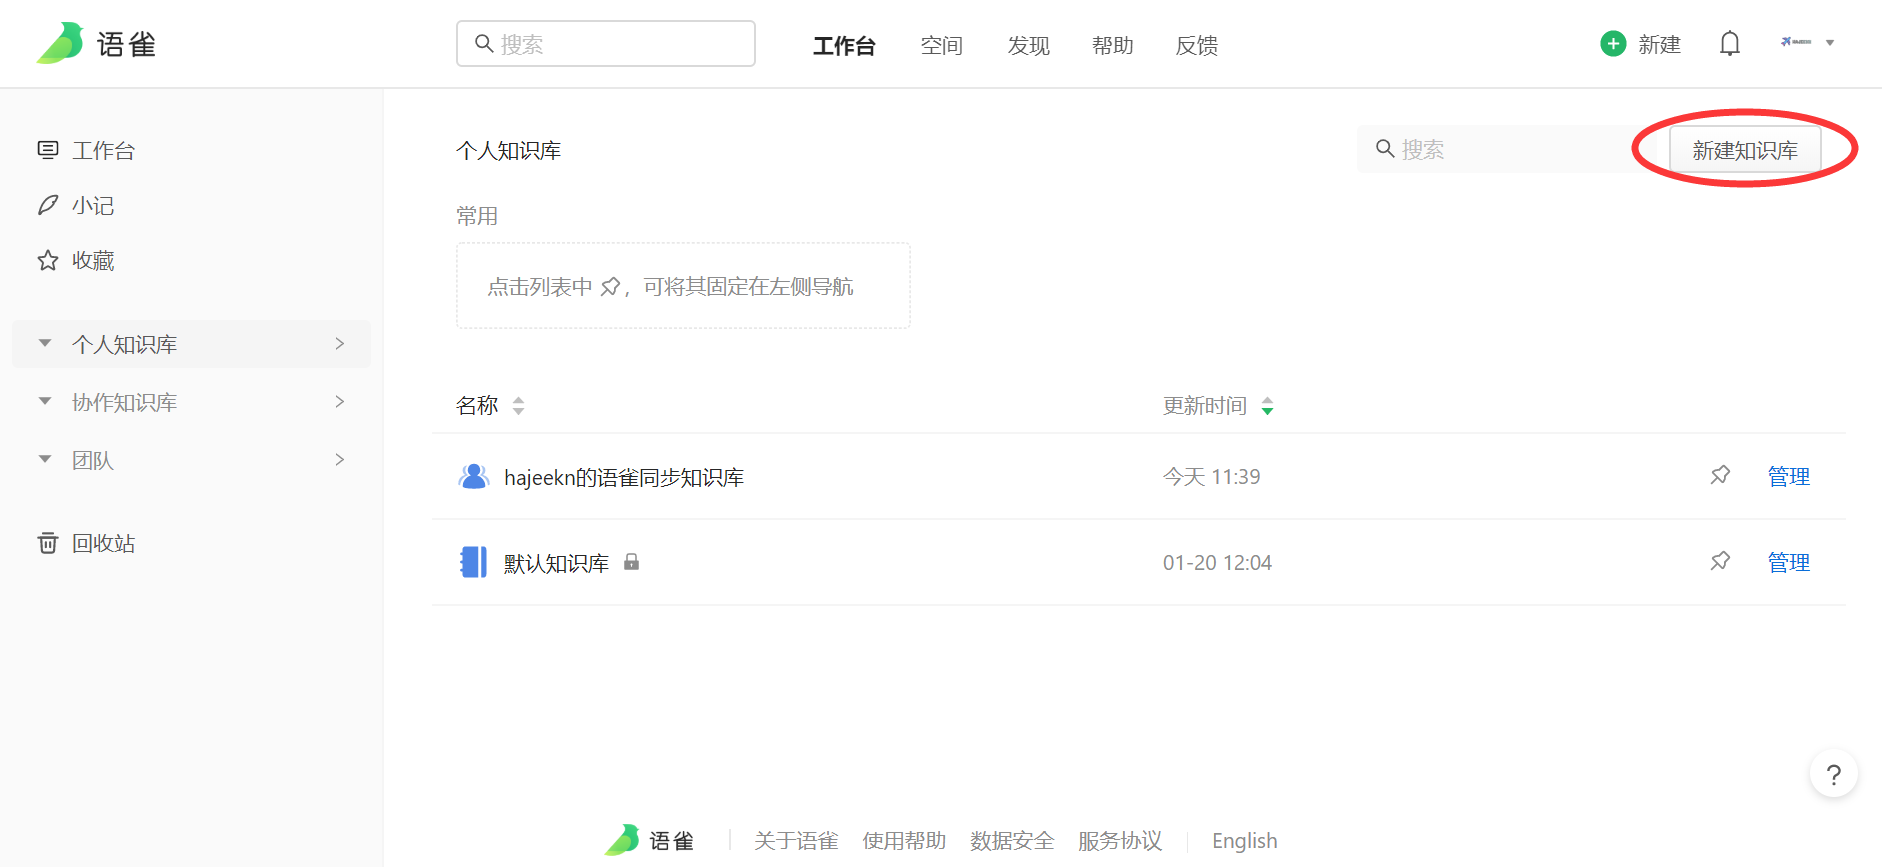
Task: Click the trash icon for 回收站
Action: (x=48, y=543)
